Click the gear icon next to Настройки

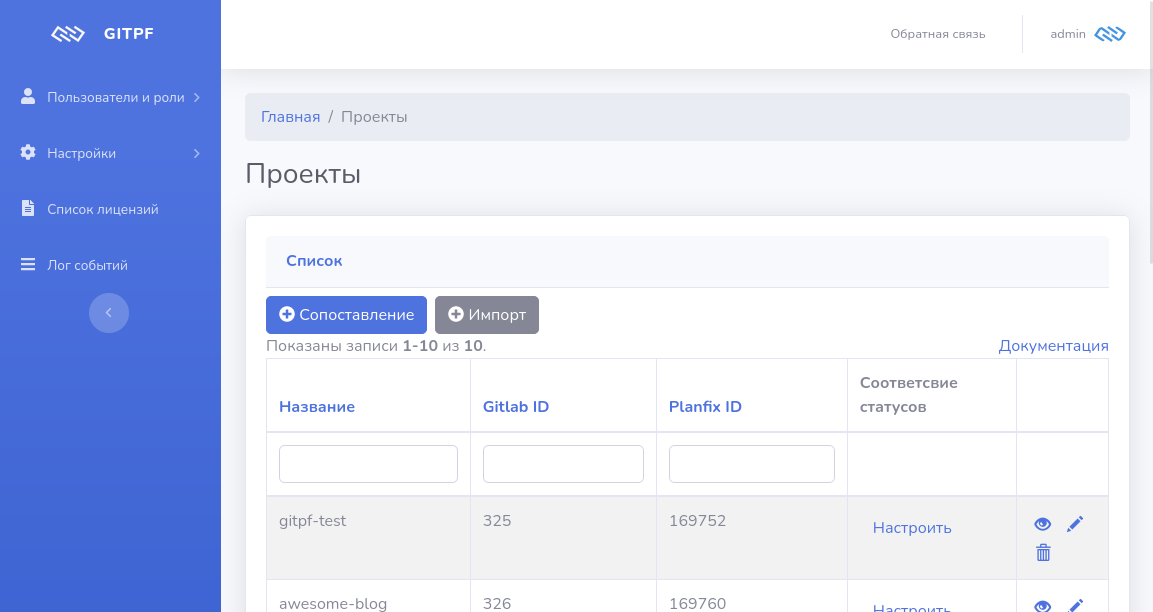[x=28, y=152]
